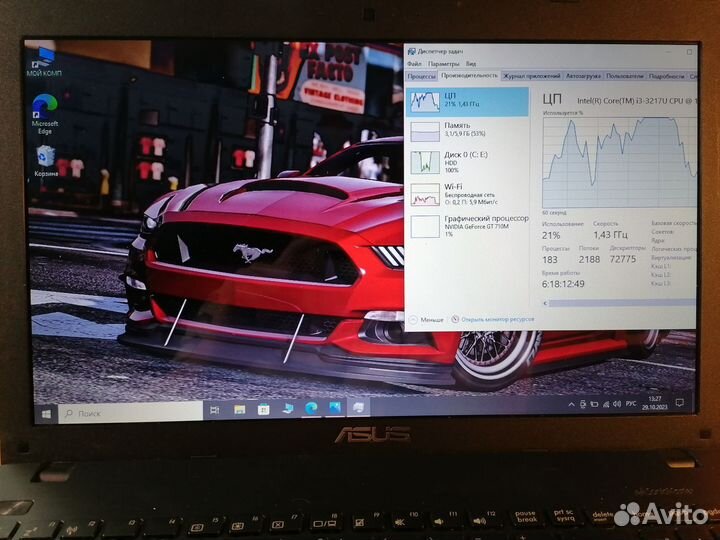Open File Explorer from the taskbar
This screenshot has width=720, height=540.
click(x=239, y=410)
